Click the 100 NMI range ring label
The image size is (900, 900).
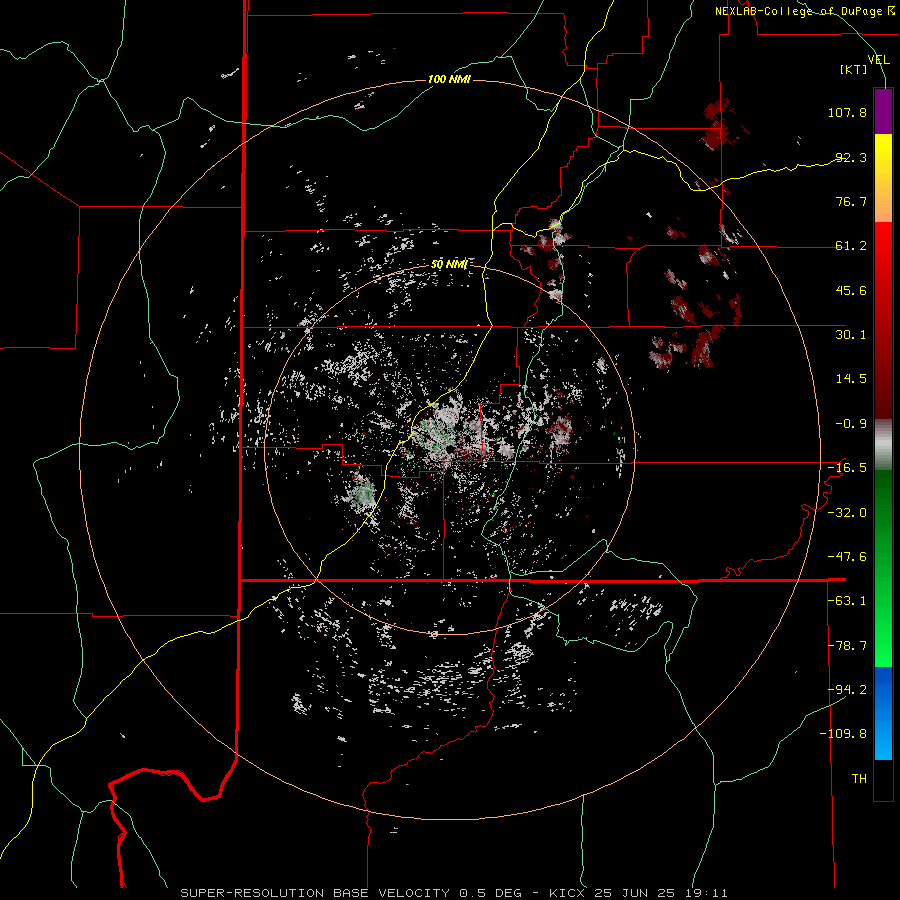449,79
